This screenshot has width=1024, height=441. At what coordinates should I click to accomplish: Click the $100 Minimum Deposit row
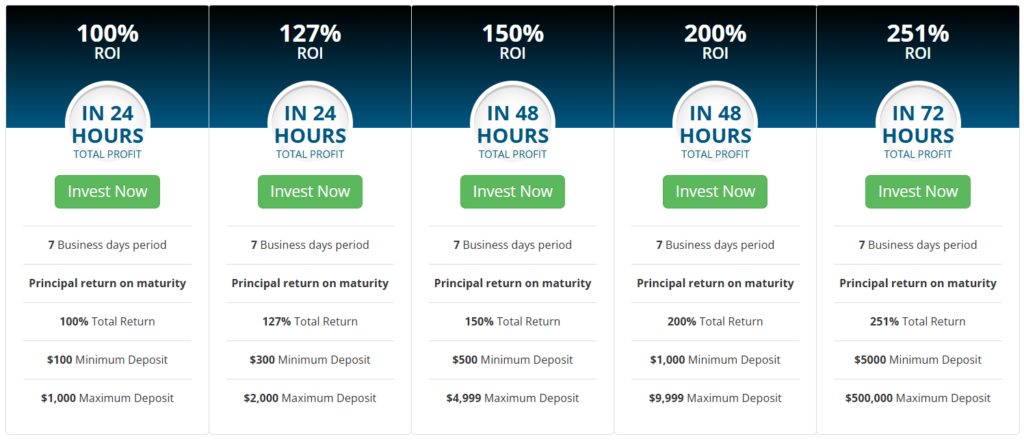tap(107, 360)
